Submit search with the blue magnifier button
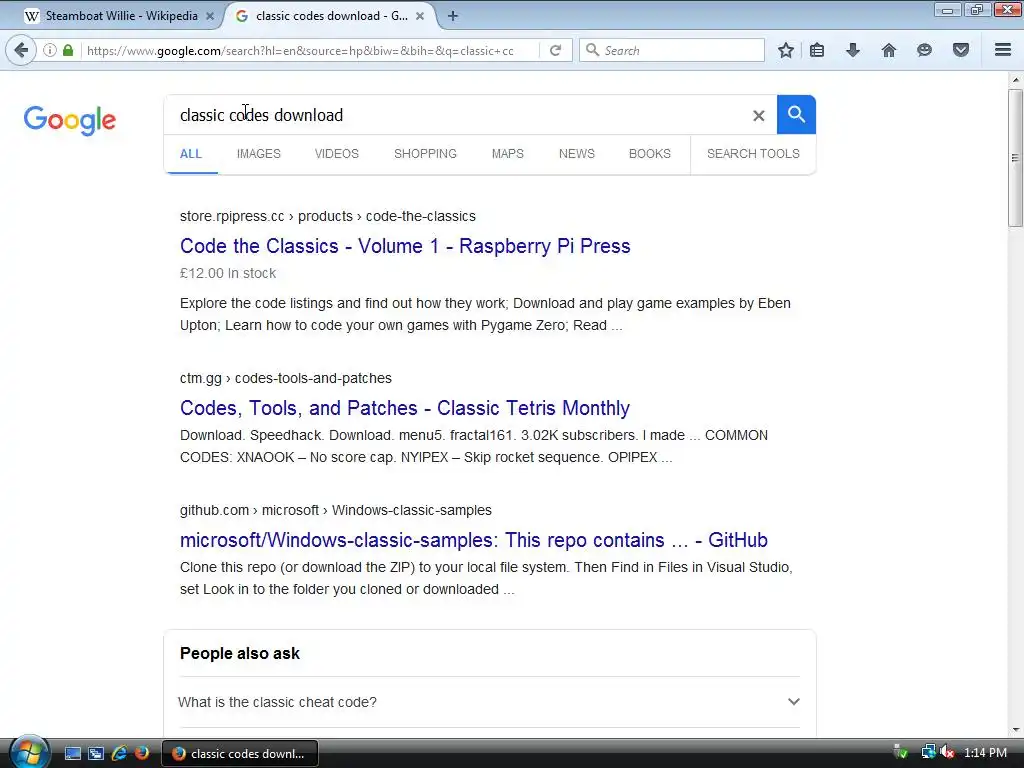This screenshot has width=1024, height=768. click(x=796, y=115)
